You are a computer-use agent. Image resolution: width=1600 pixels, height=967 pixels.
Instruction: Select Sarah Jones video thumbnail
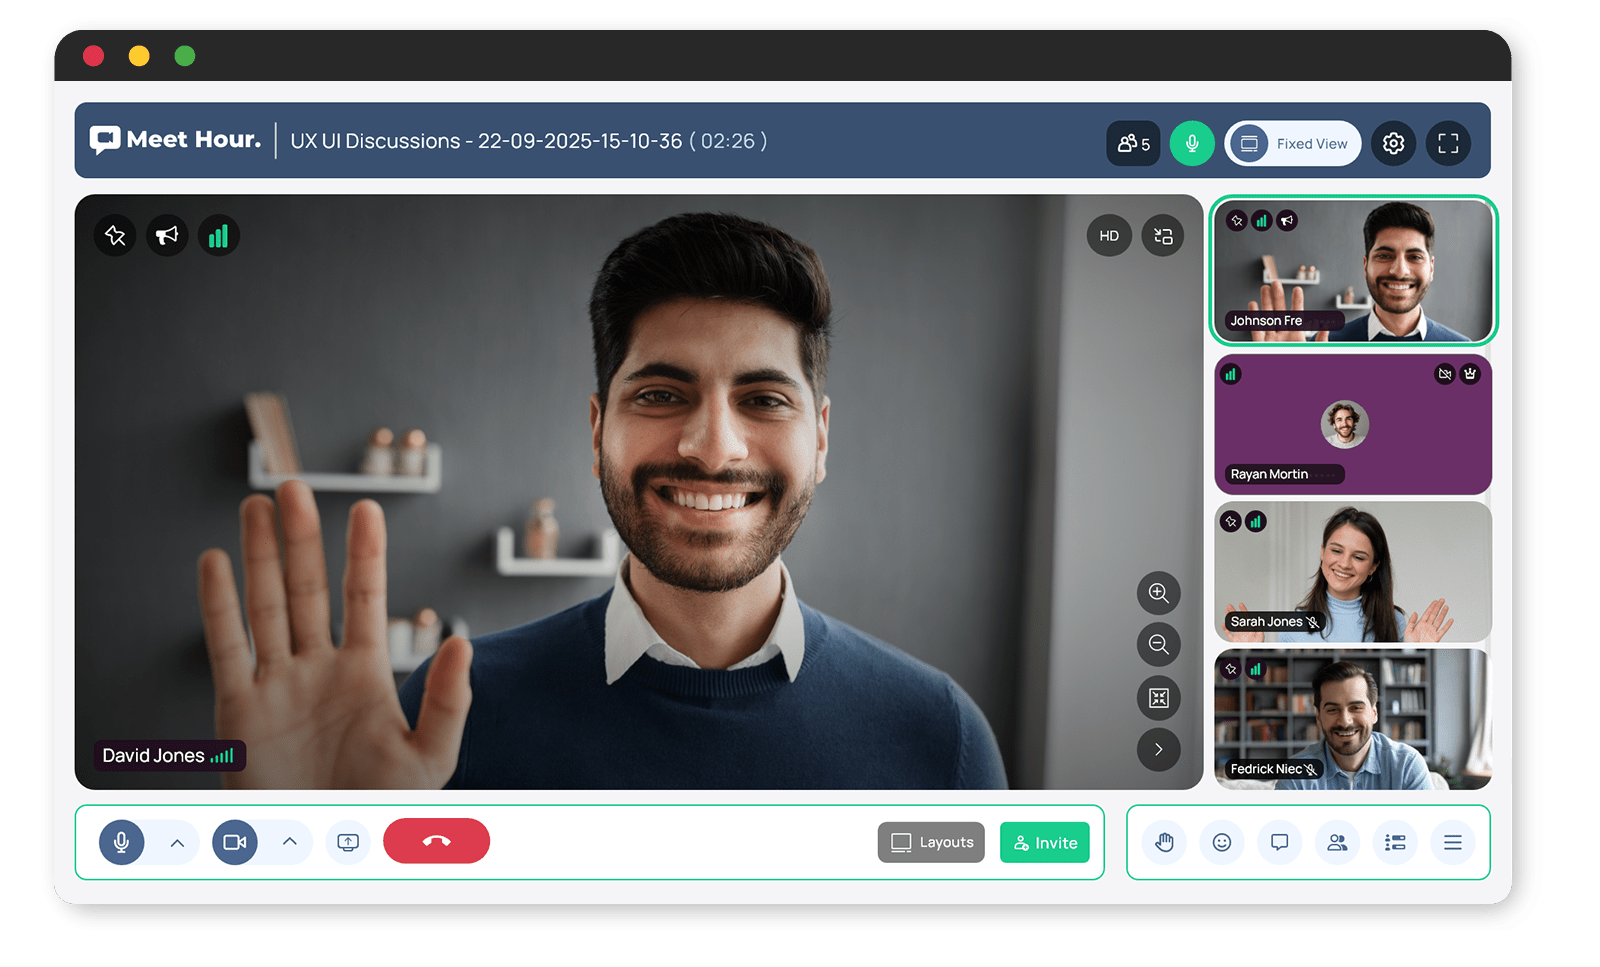(1352, 572)
